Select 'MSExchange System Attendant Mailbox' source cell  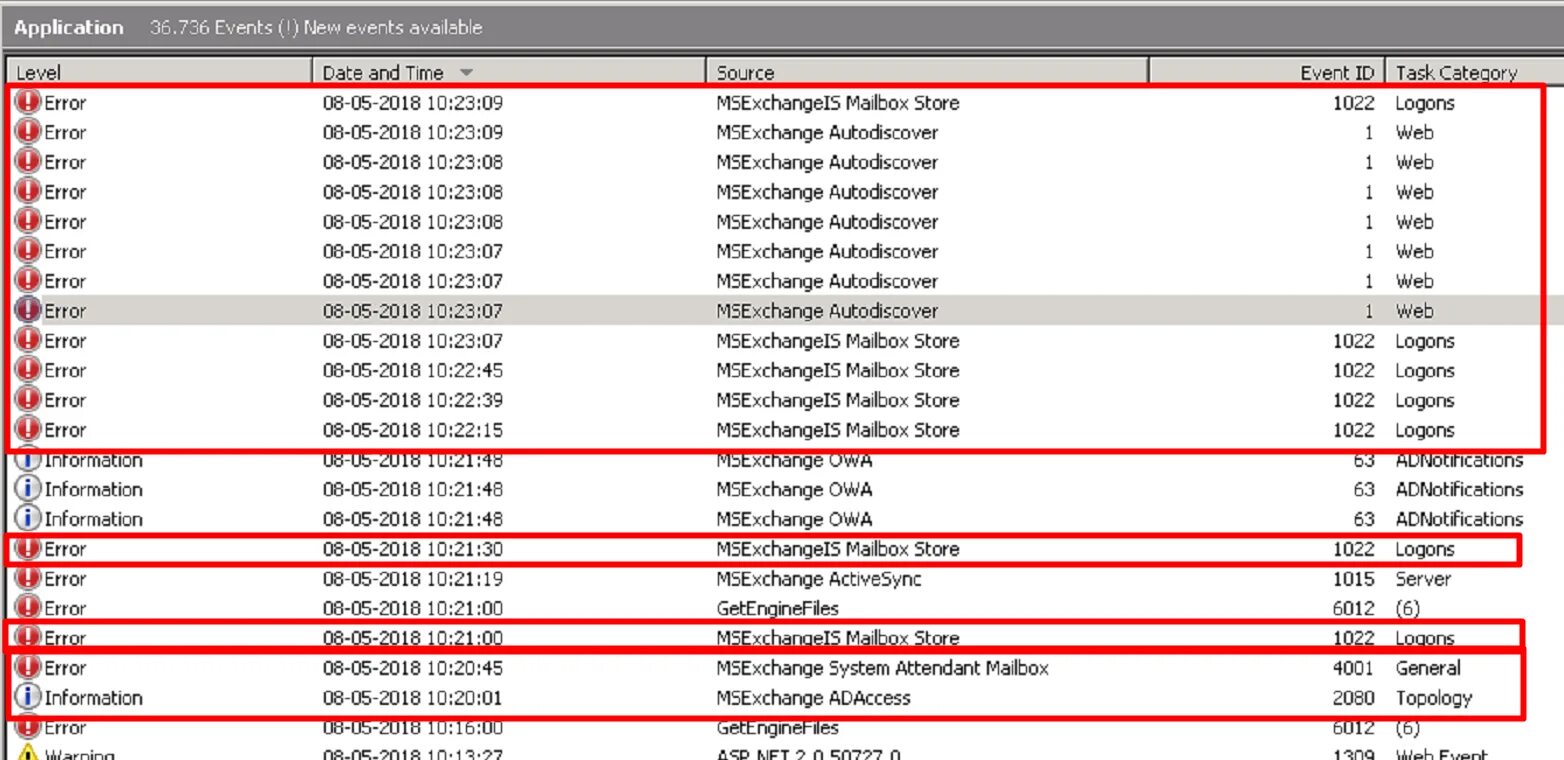point(882,668)
